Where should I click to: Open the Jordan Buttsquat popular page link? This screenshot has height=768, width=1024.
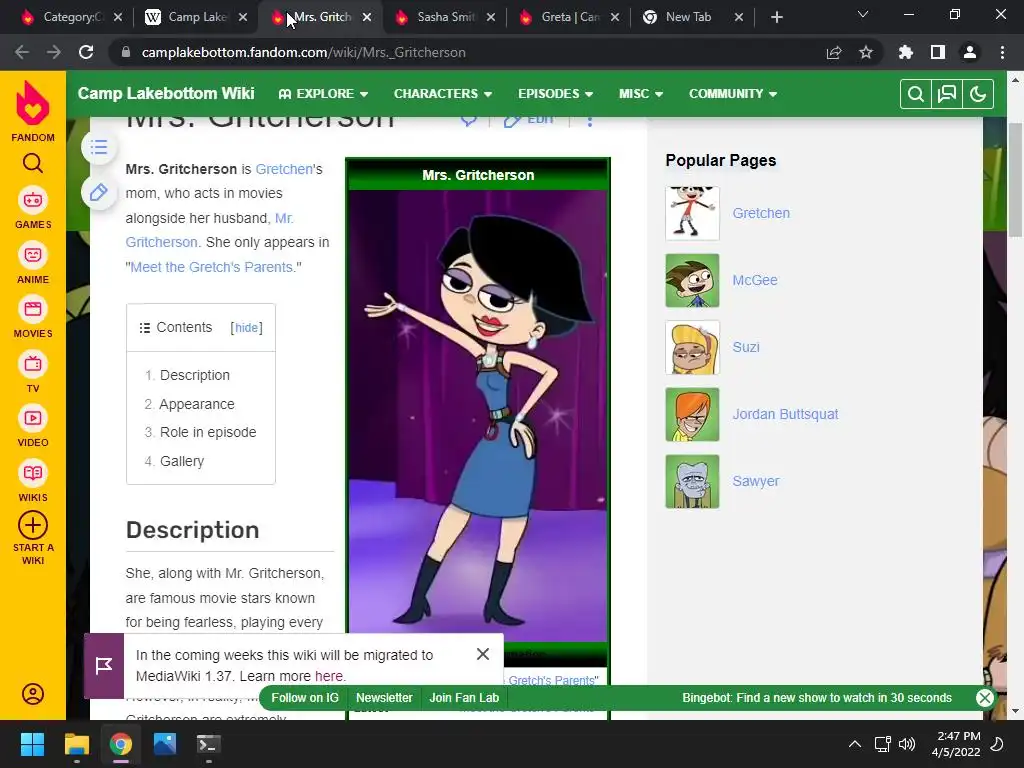coord(785,414)
